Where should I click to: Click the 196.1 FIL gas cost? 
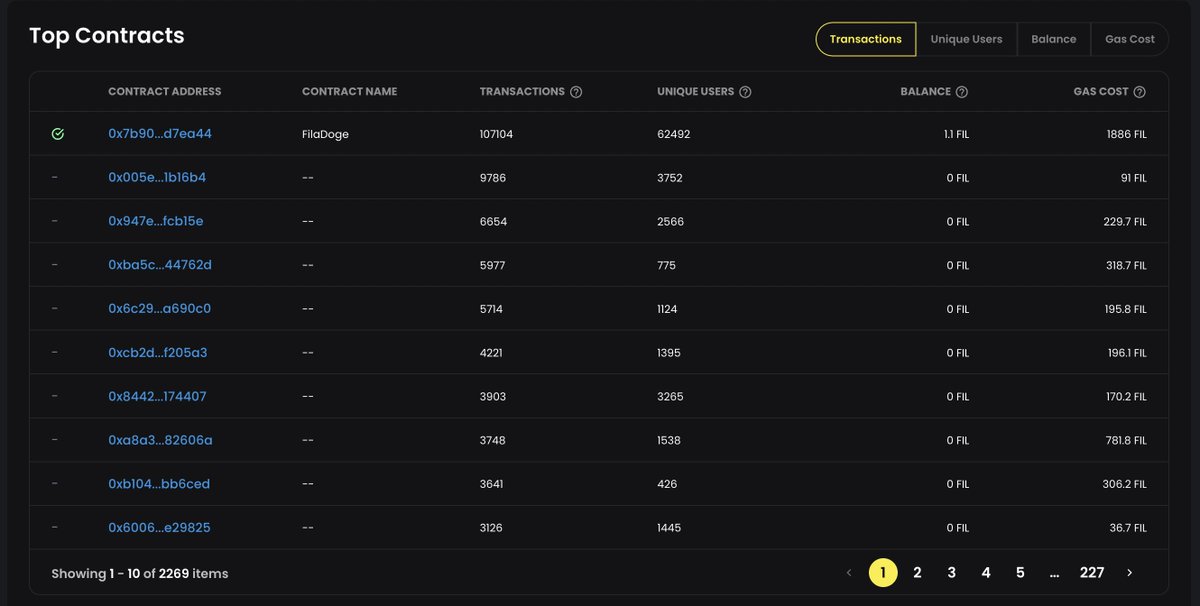[1126, 353]
